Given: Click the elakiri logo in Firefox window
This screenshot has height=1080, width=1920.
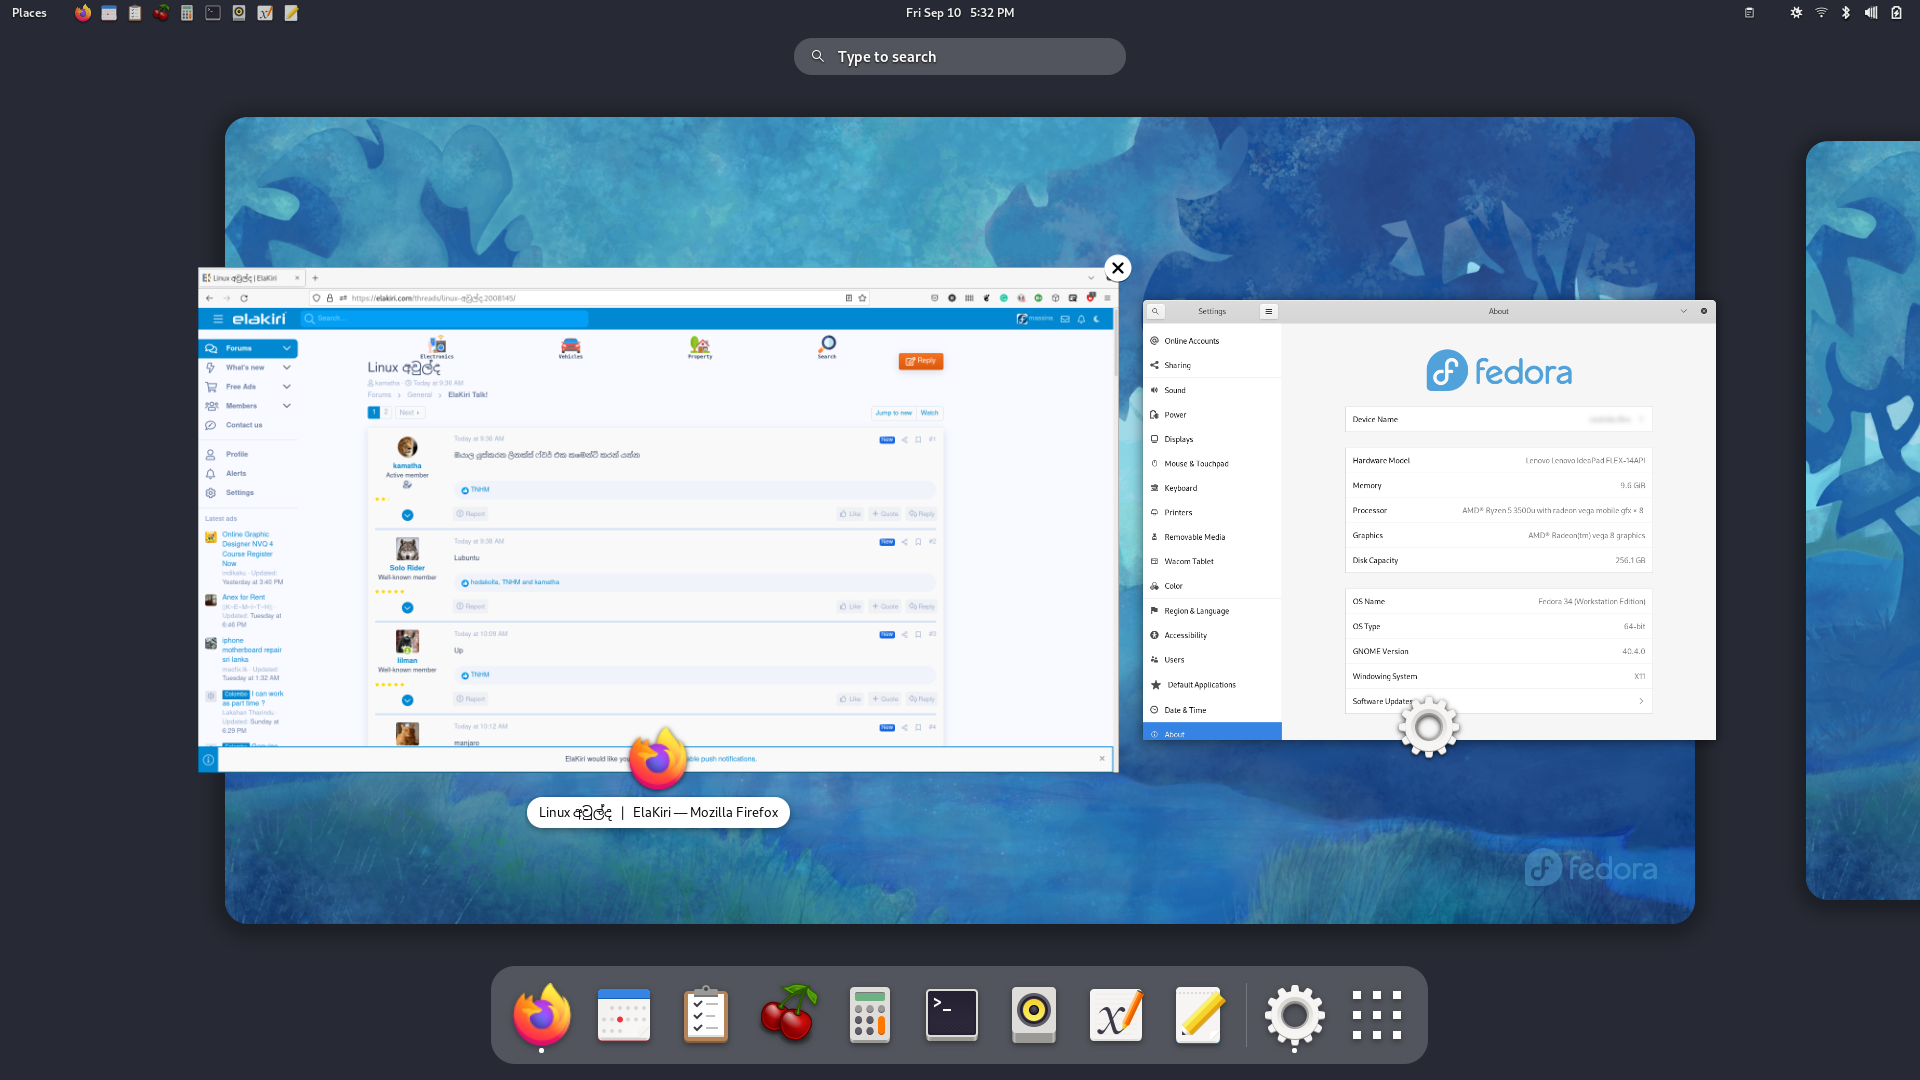Looking at the screenshot, I should click(x=259, y=319).
